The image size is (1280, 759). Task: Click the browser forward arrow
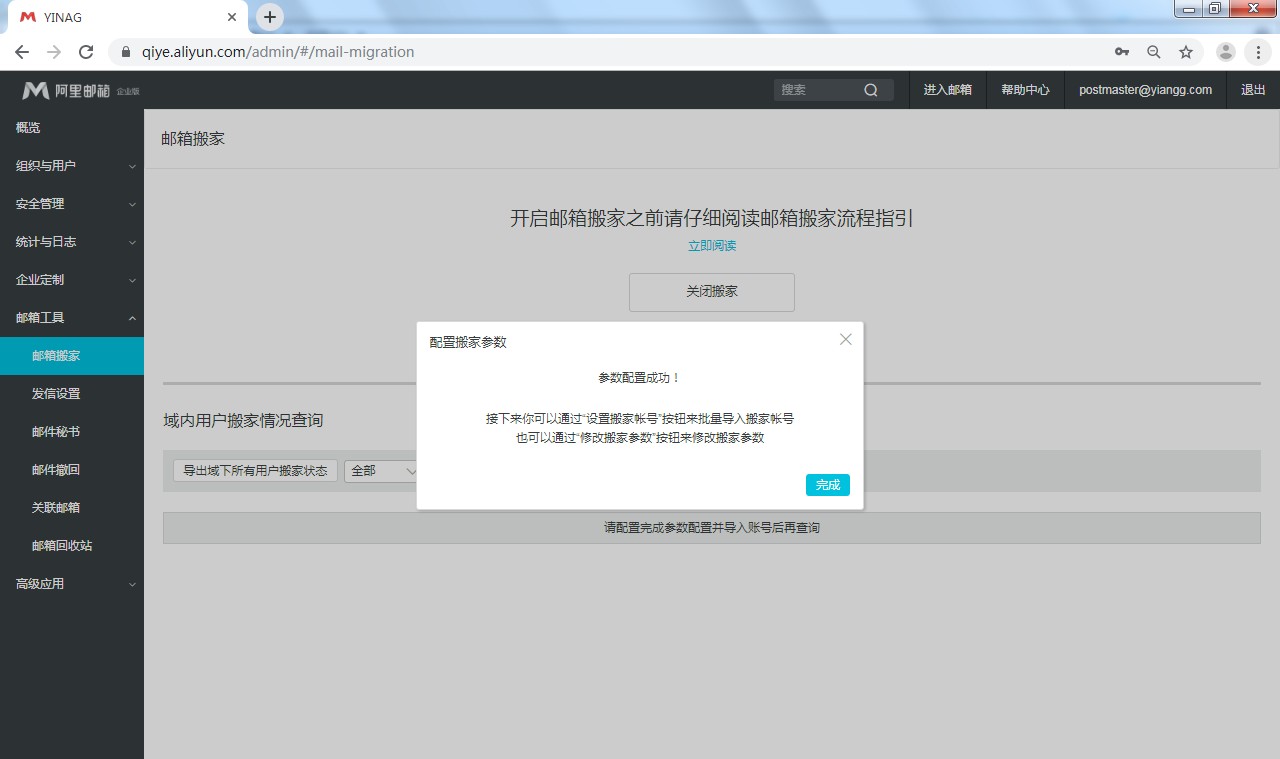[x=54, y=52]
